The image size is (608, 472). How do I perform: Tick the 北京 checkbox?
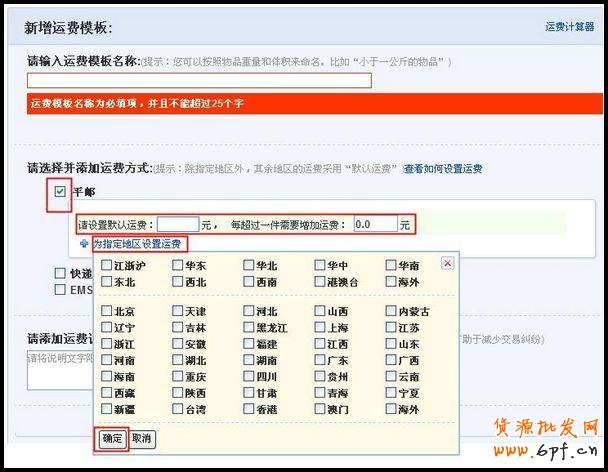coord(106,312)
